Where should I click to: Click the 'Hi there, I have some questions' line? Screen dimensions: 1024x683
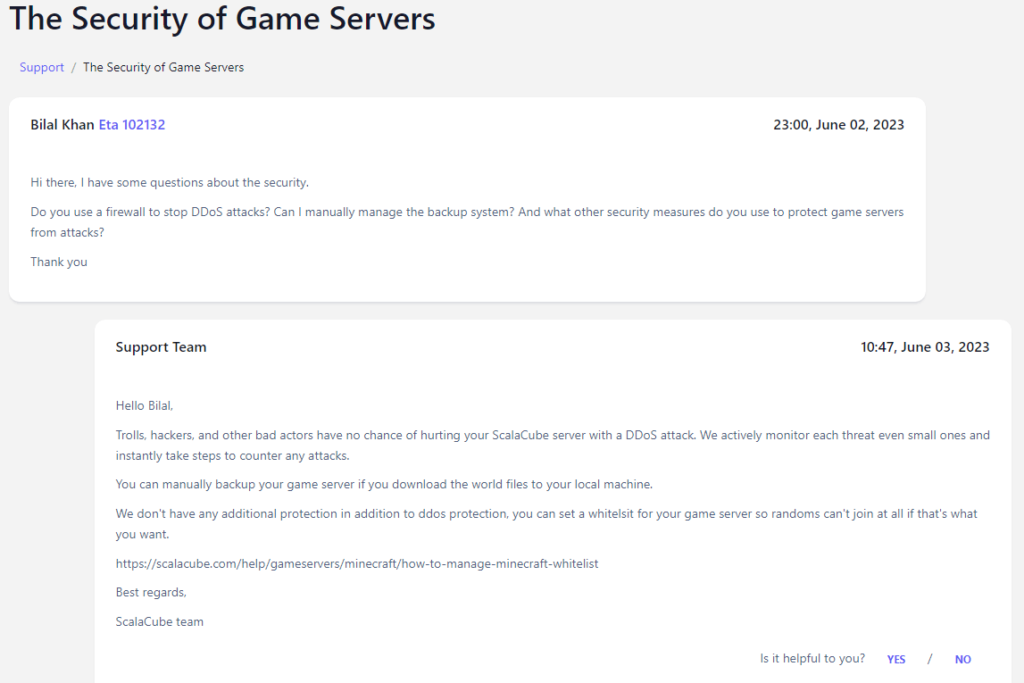click(169, 182)
